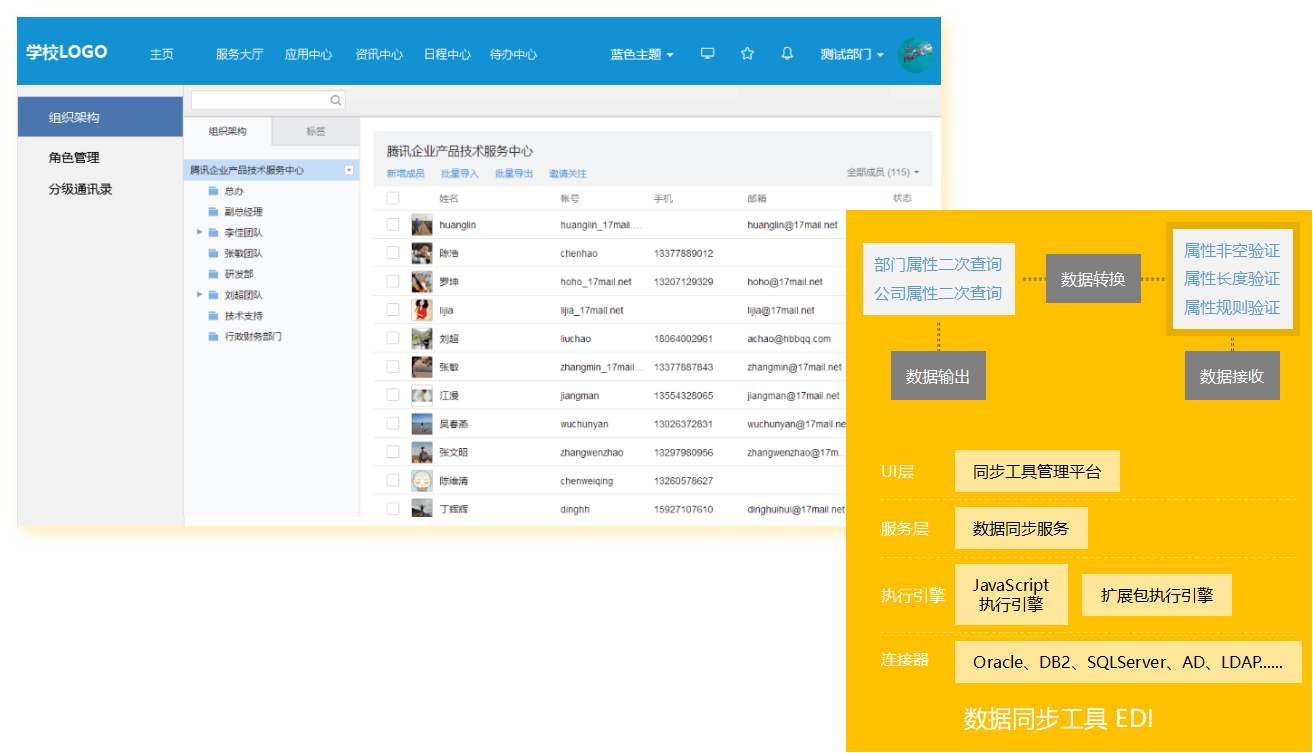This screenshot has height=753, width=1313.
Task: Open the notification bell icon
Action: (x=787, y=54)
